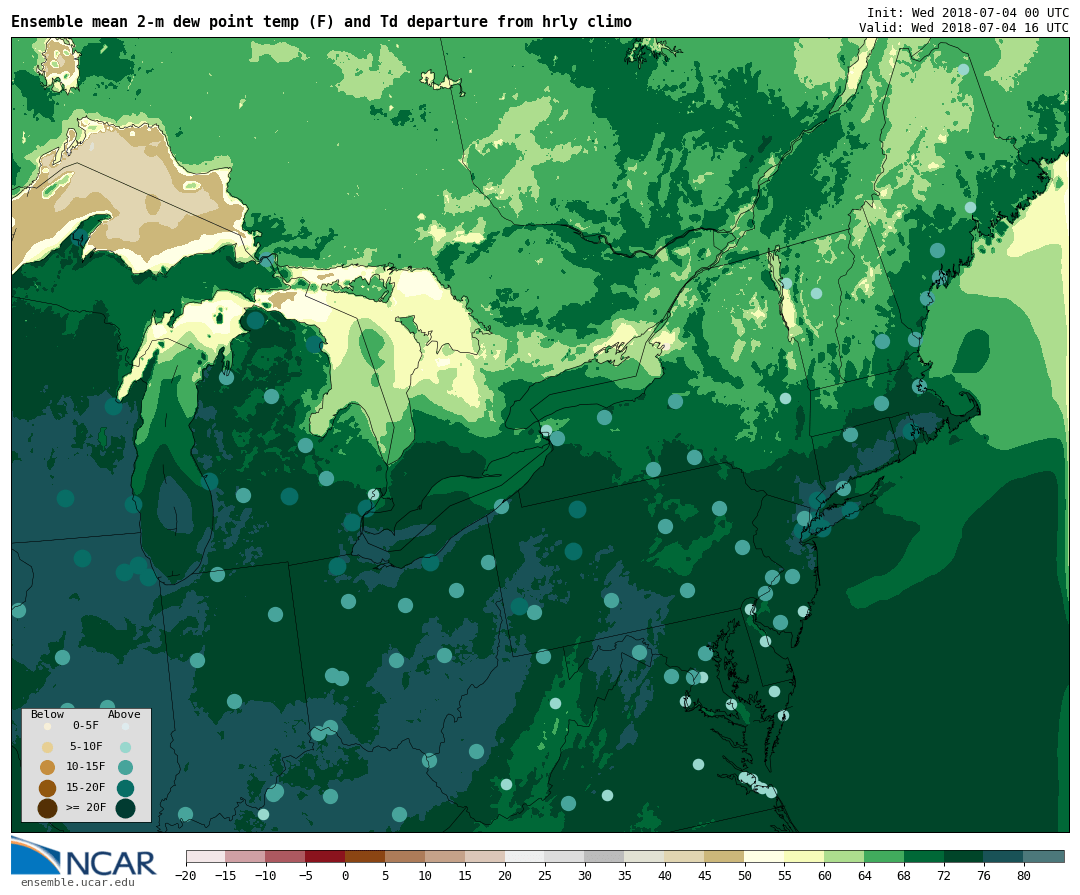Click the '72' colorbar tick label
1080x895 pixels.
(x=944, y=876)
